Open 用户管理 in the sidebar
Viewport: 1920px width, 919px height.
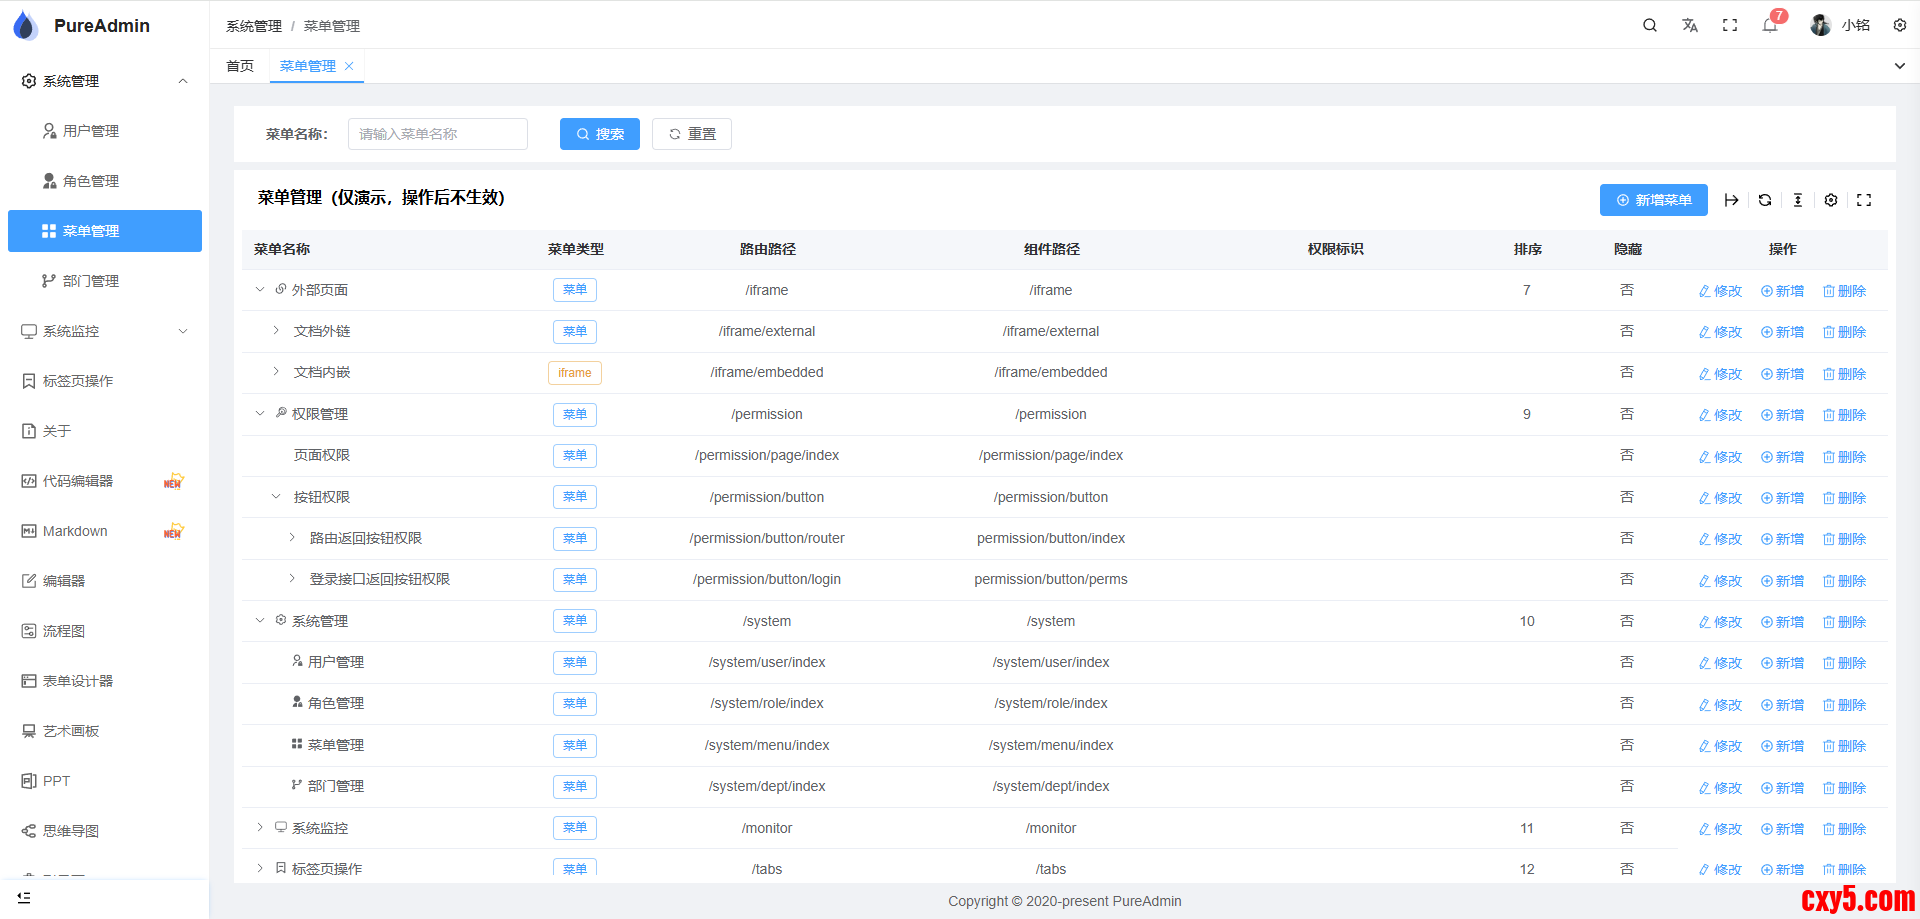click(x=91, y=131)
